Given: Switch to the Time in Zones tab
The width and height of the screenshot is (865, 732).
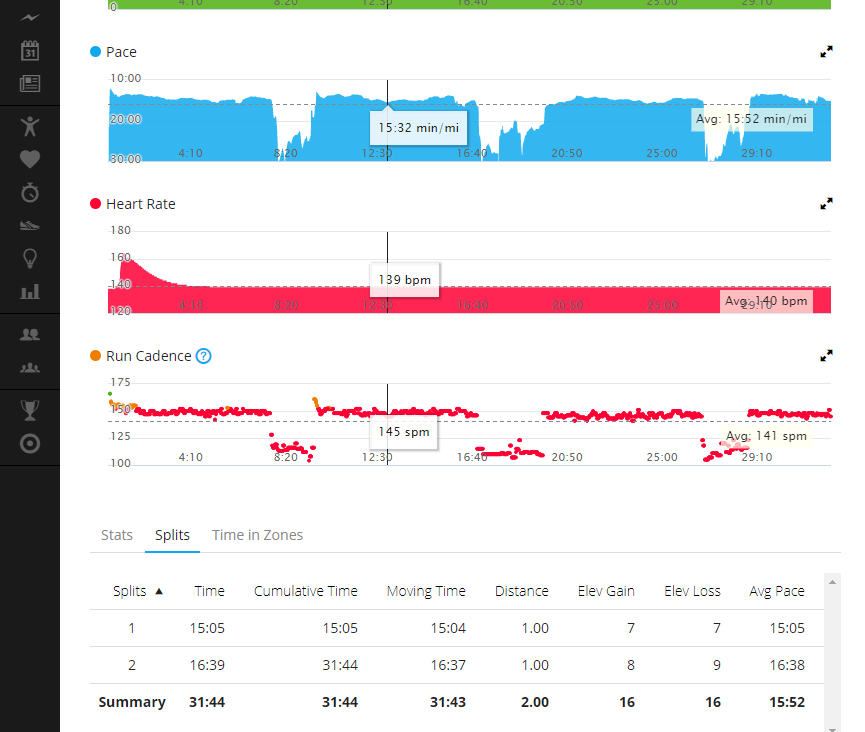Looking at the screenshot, I should point(257,535).
